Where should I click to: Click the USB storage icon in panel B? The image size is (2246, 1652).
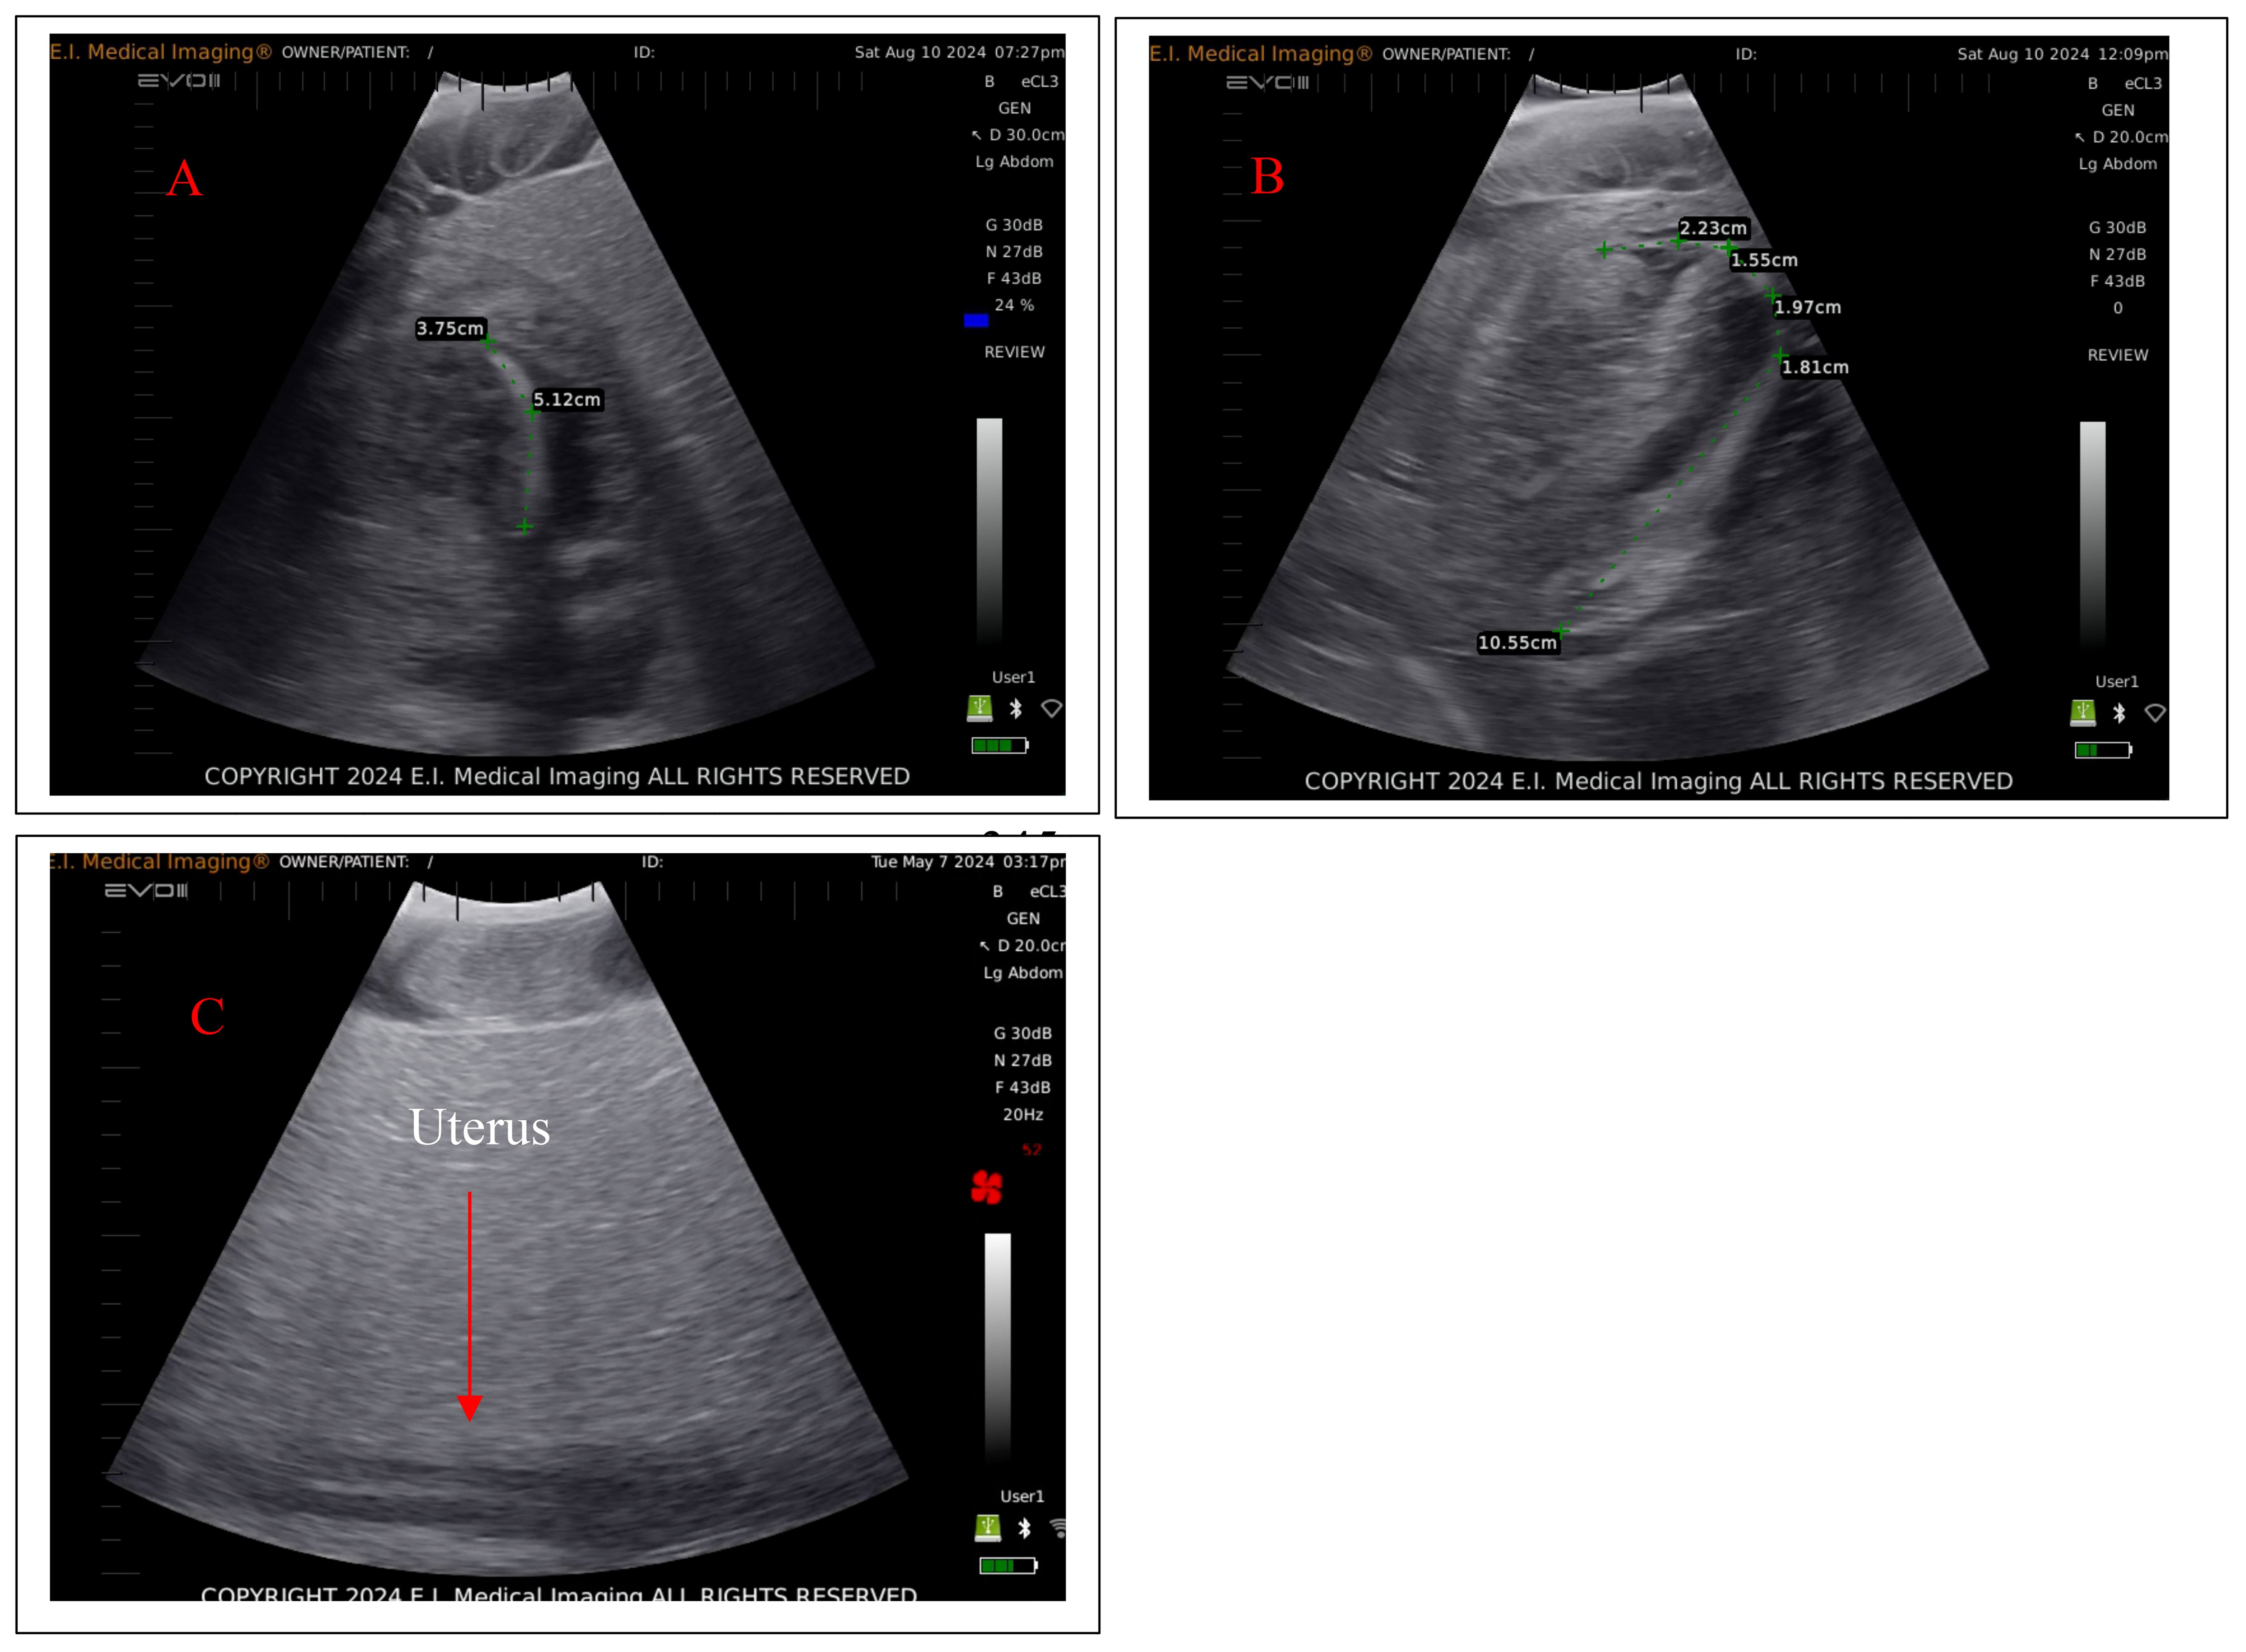pos(2082,713)
